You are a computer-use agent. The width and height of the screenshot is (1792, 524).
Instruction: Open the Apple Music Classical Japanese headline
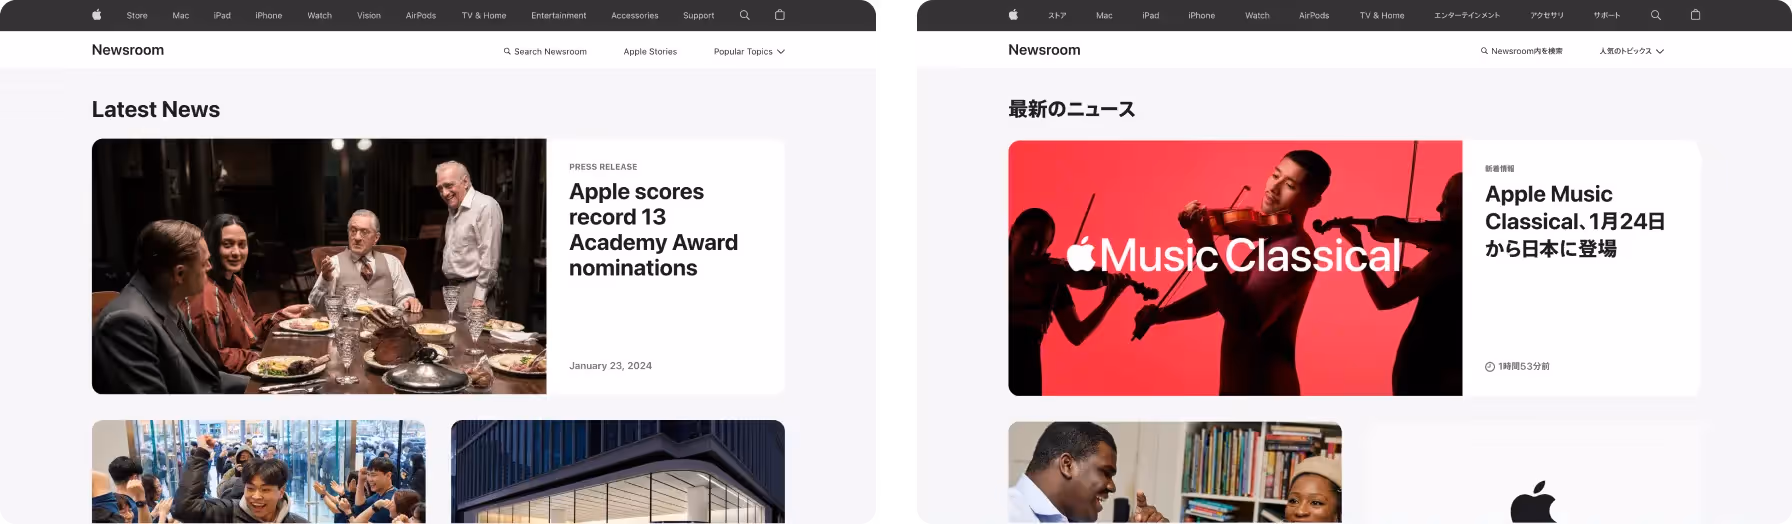(x=1575, y=221)
